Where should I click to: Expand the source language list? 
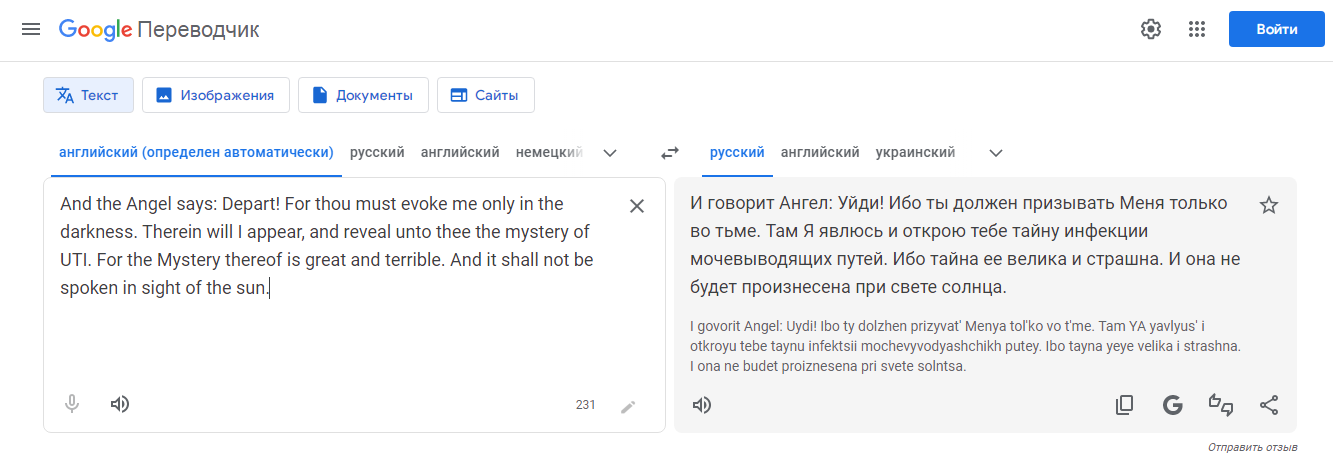(610, 153)
